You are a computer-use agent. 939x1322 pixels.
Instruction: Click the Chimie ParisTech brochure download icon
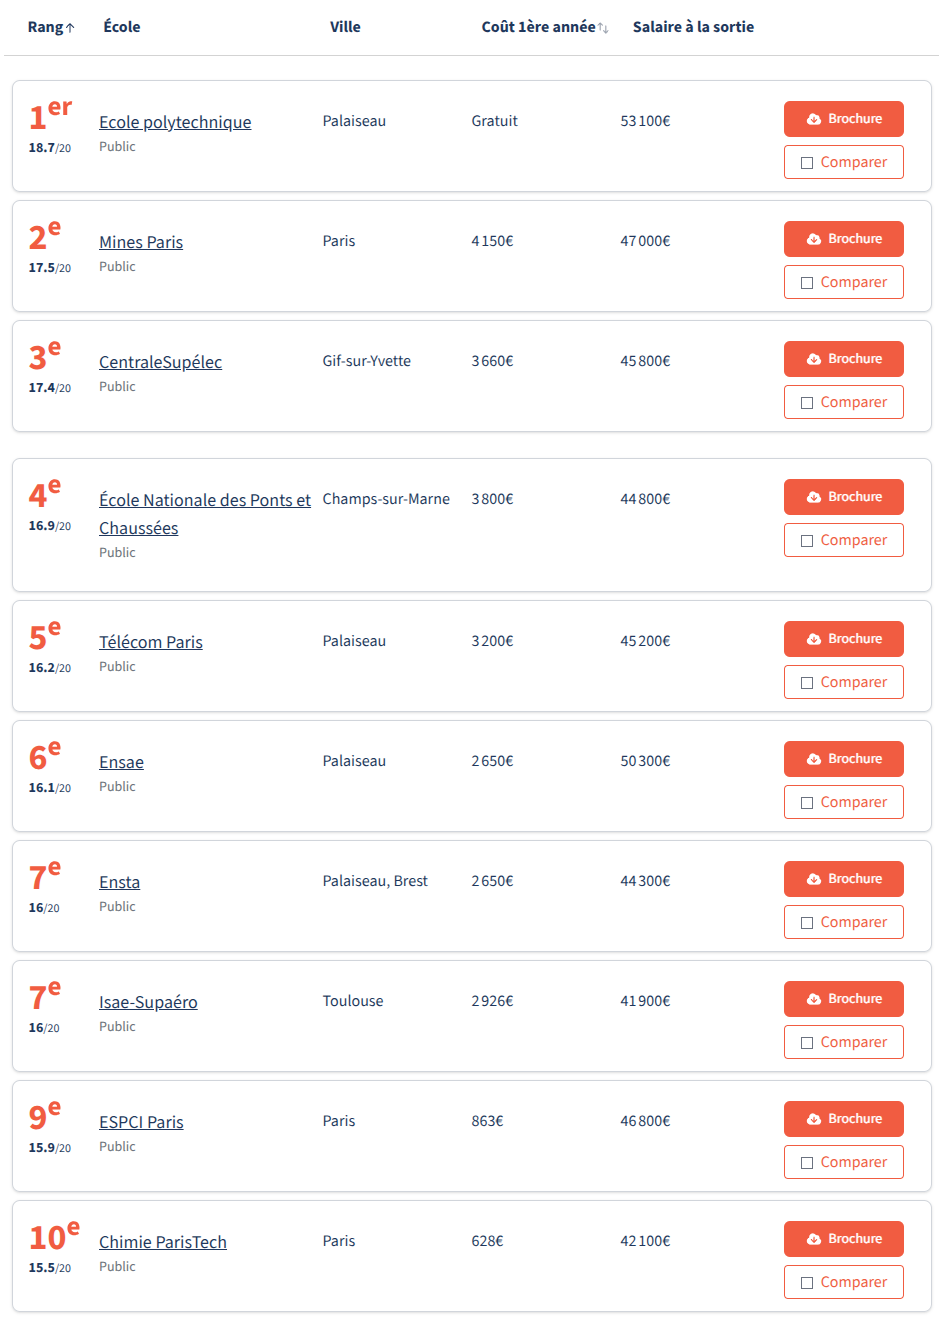tap(814, 1239)
